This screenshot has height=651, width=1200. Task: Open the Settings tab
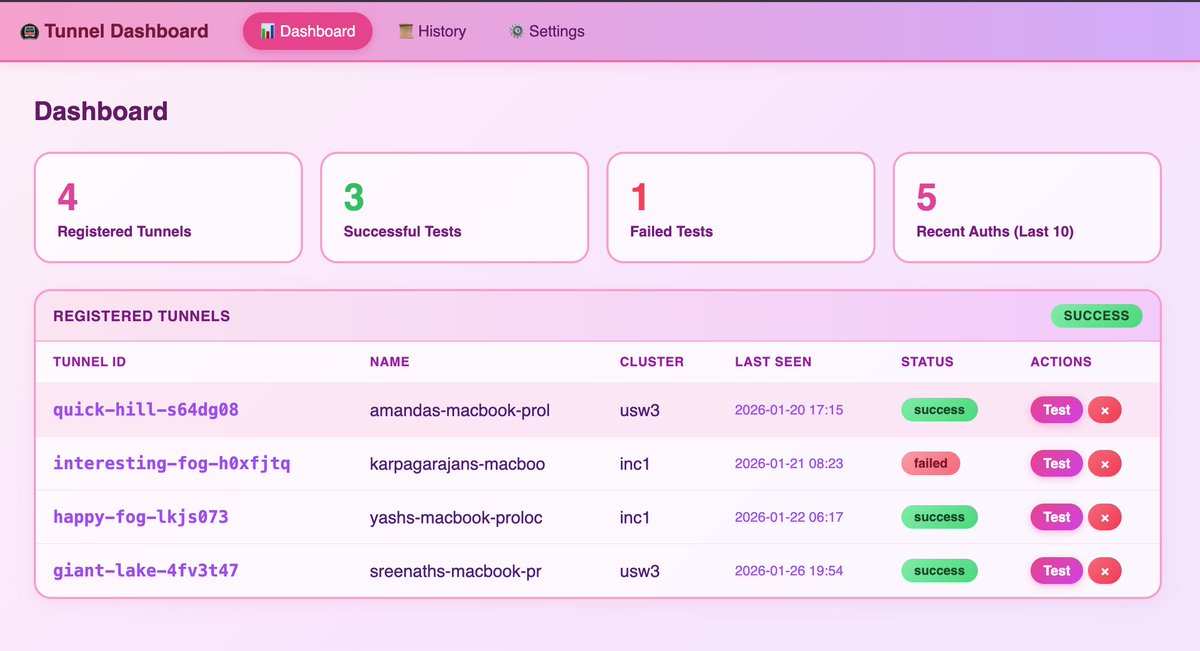[546, 31]
